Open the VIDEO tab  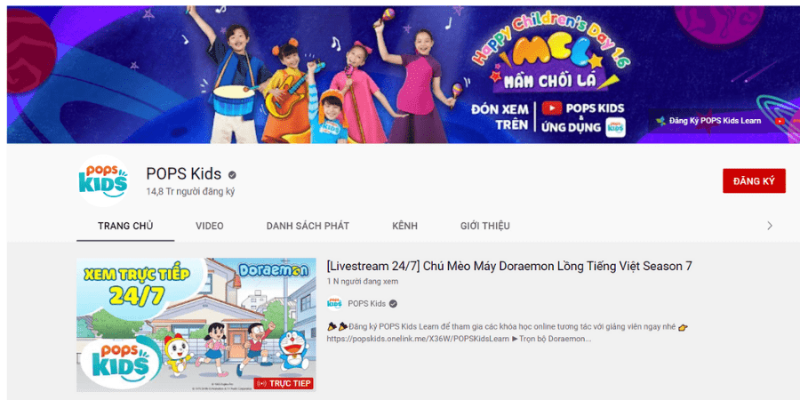pyautogui.click(x=209, y=226)
